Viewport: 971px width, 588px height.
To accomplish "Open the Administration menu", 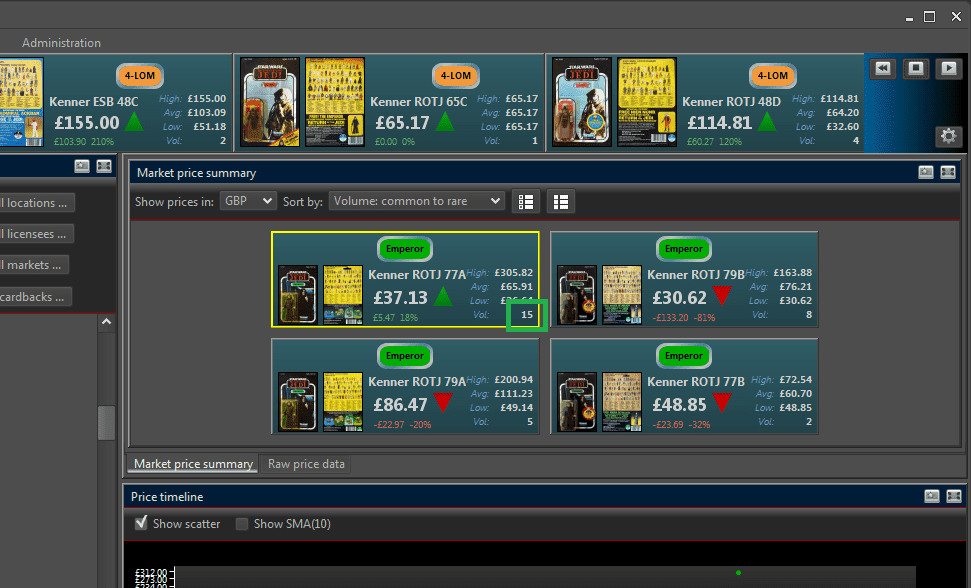I will point(61,43).
